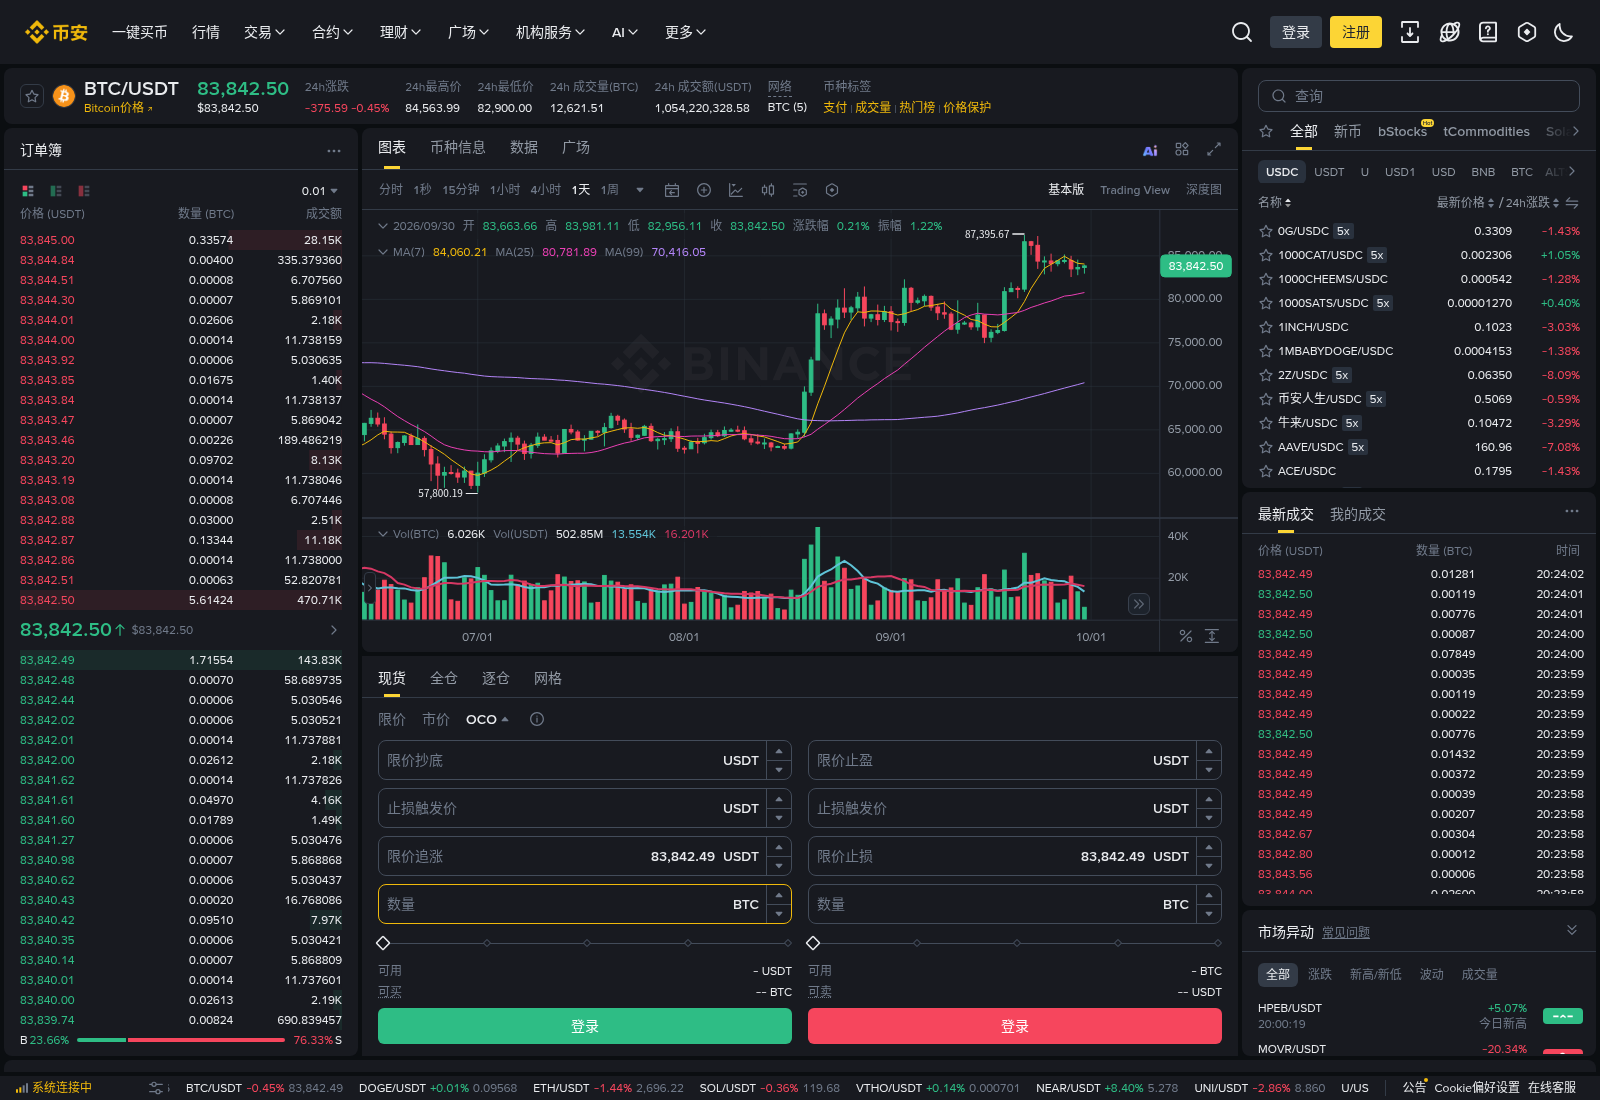Show the favorites list with the star filter

1266,131
